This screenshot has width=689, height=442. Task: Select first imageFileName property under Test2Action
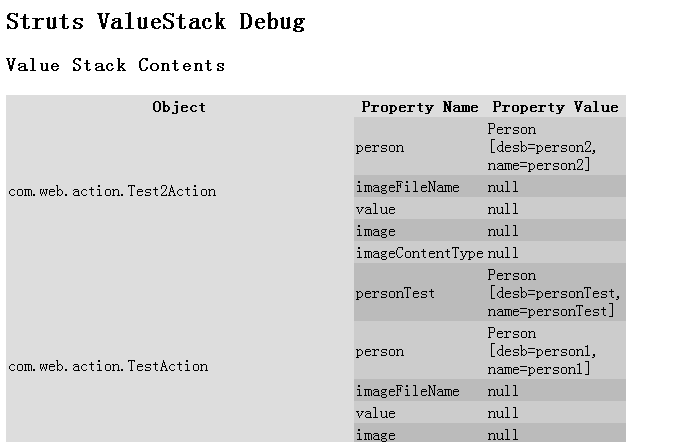pyautogui.click(x=407, y=187)
